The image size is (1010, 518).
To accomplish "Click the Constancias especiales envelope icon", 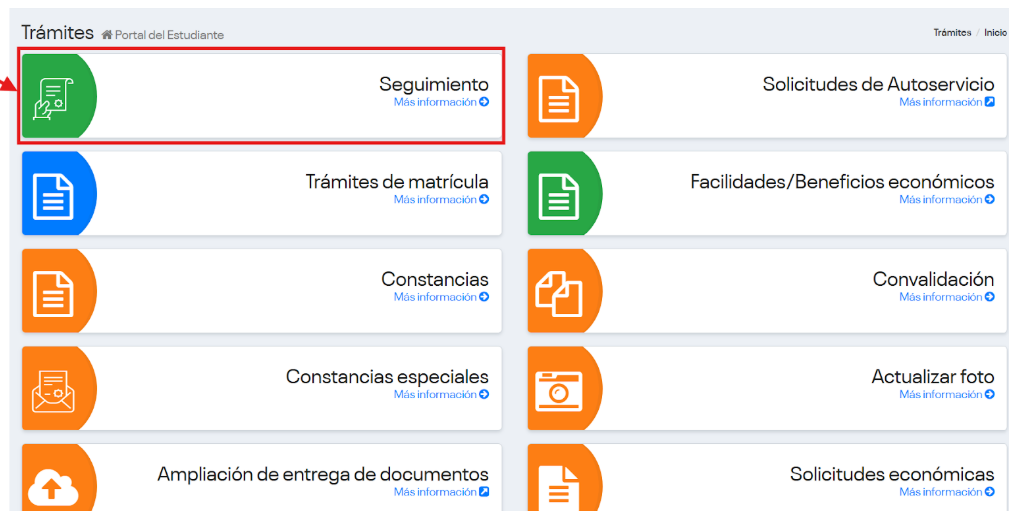I will pyautogui.click(x=52, y=389).
